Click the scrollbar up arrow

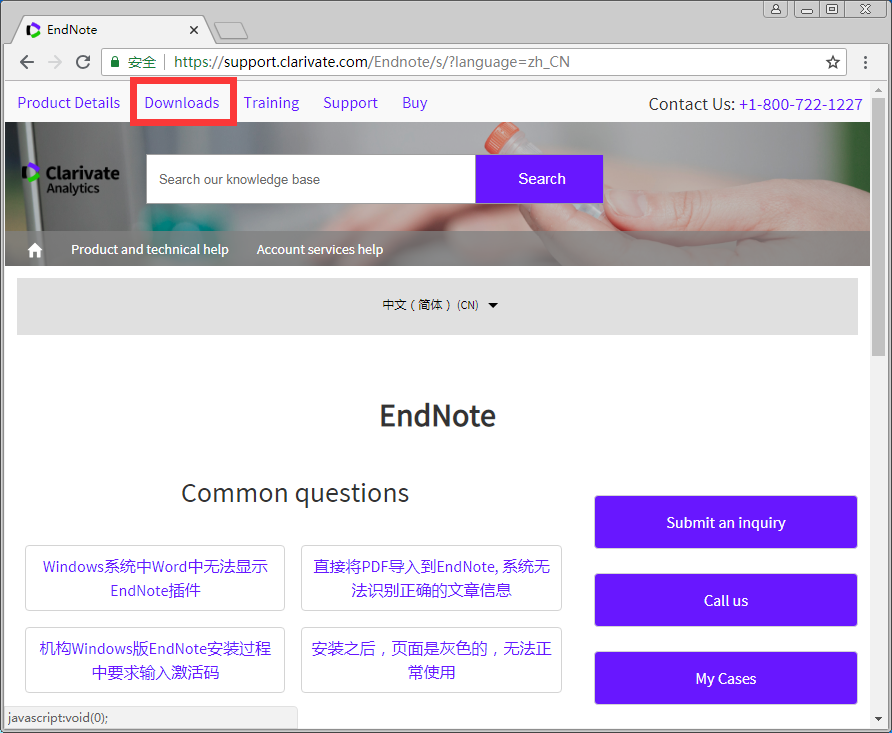click(x=878, y=90)
